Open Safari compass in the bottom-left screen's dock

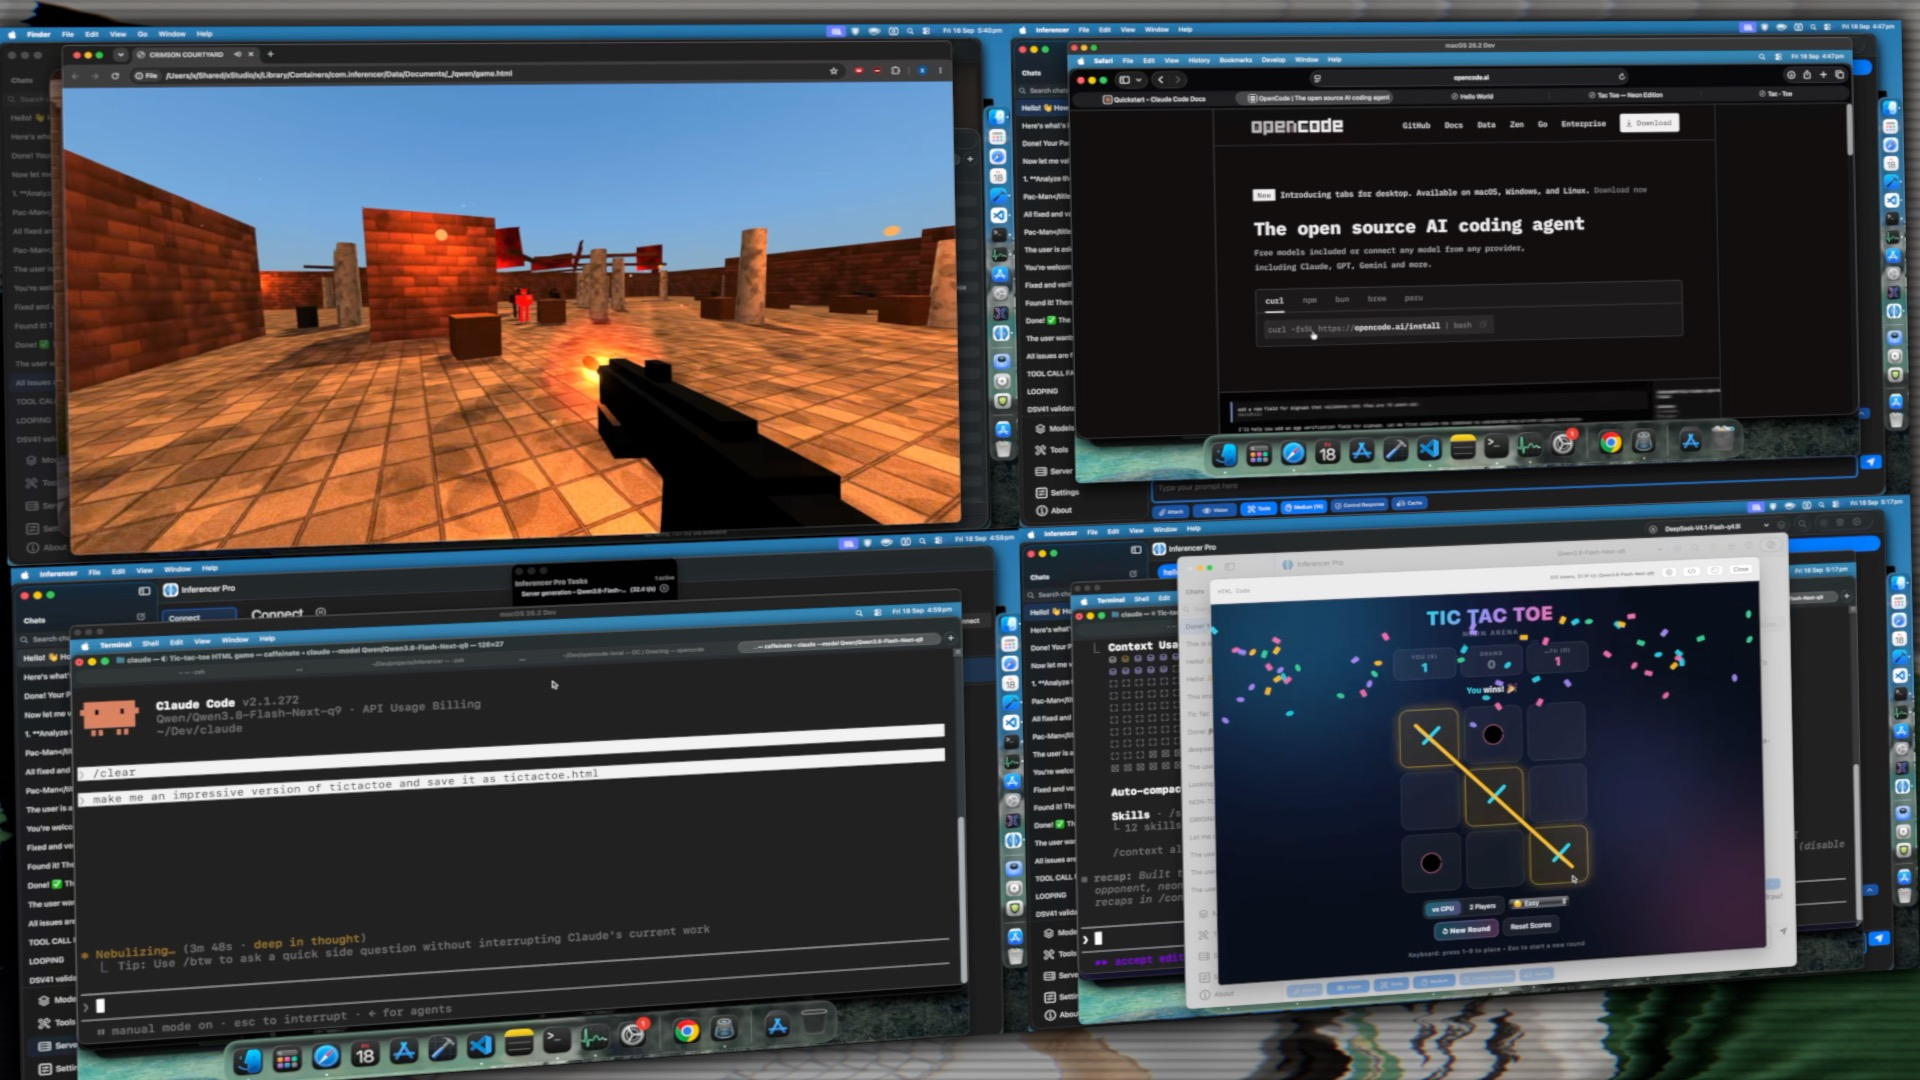(326, 1056)
